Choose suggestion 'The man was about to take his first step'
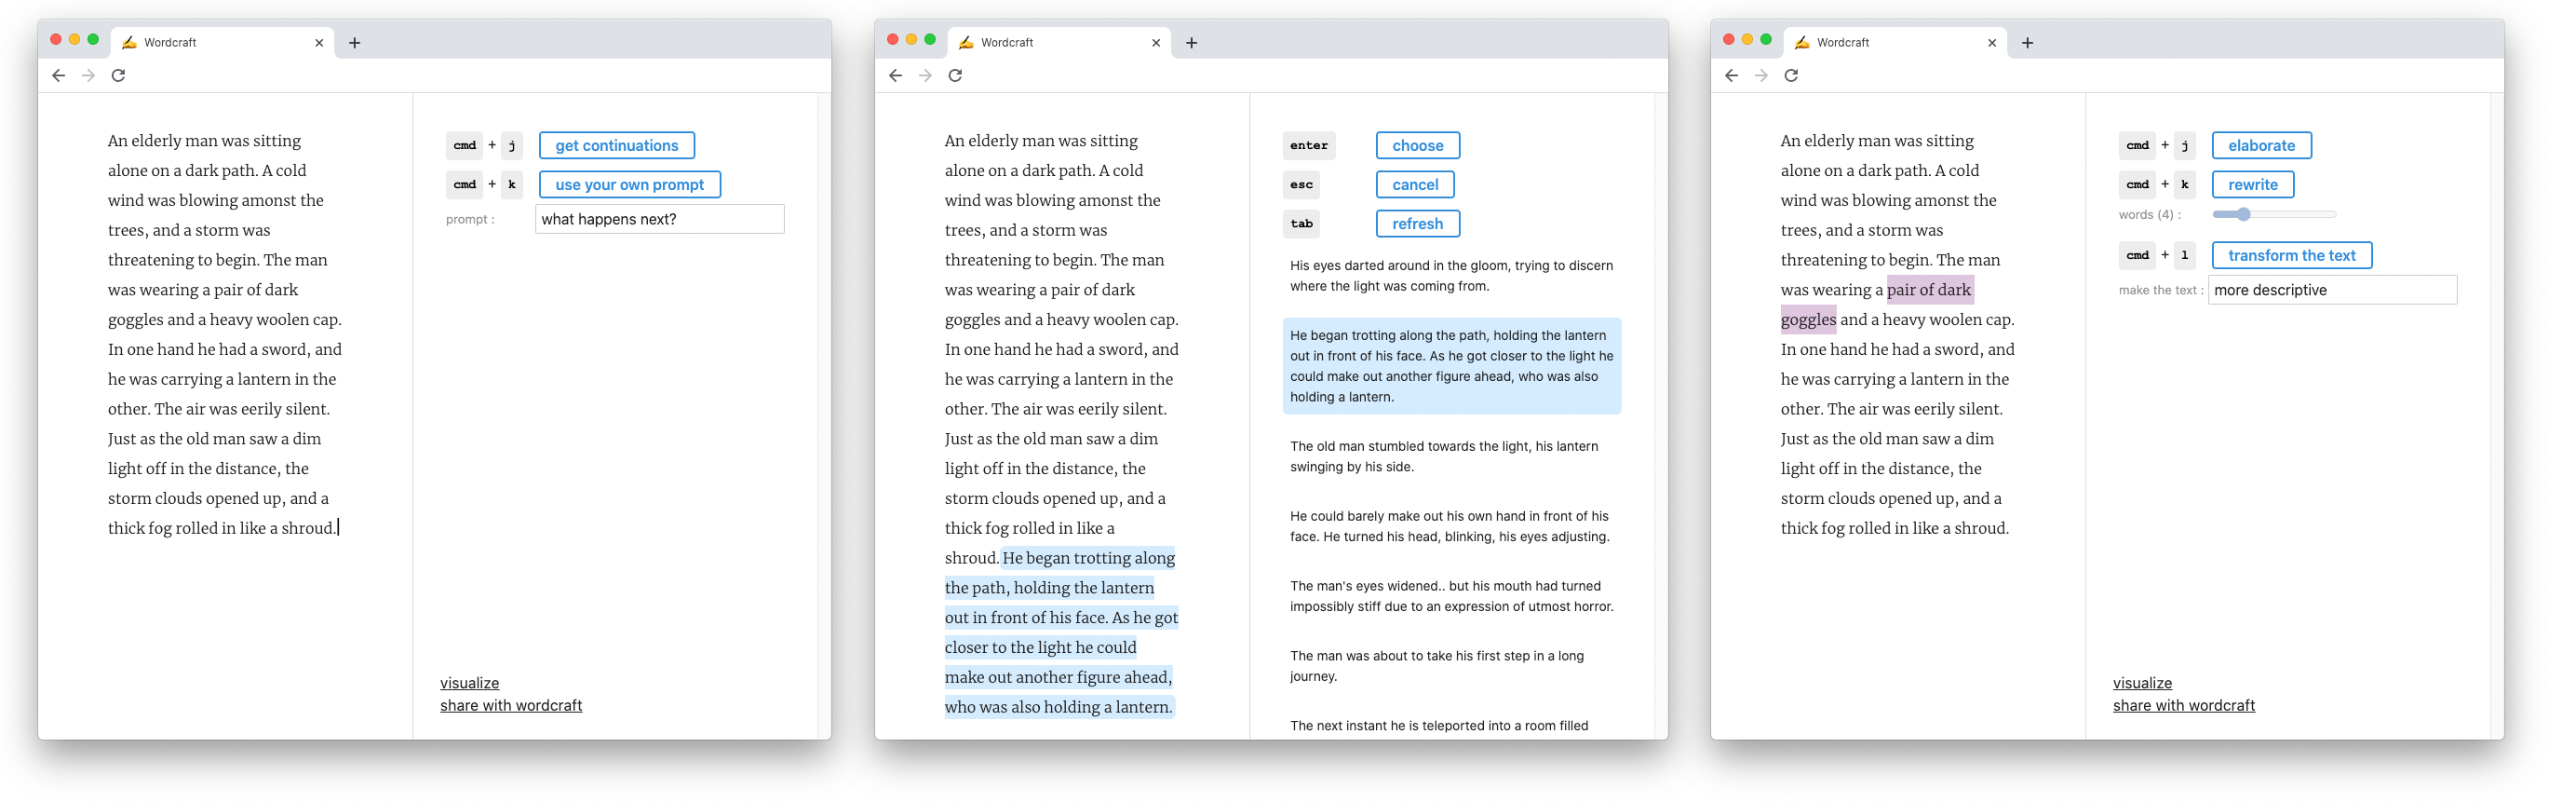This screenshot has width=2576, height=802. (x=1452, y=667)
